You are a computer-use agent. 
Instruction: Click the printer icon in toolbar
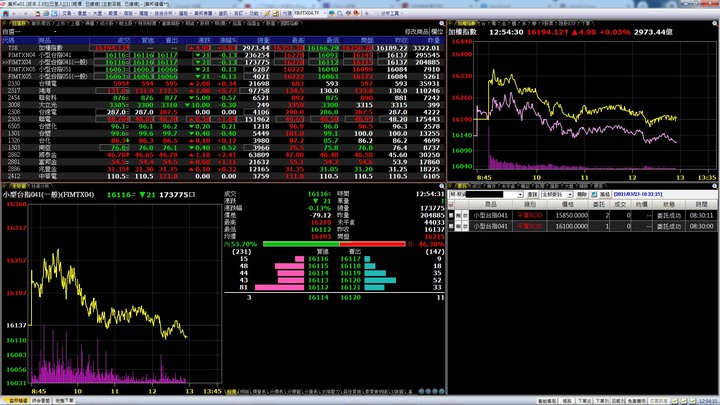pos(46,14)
